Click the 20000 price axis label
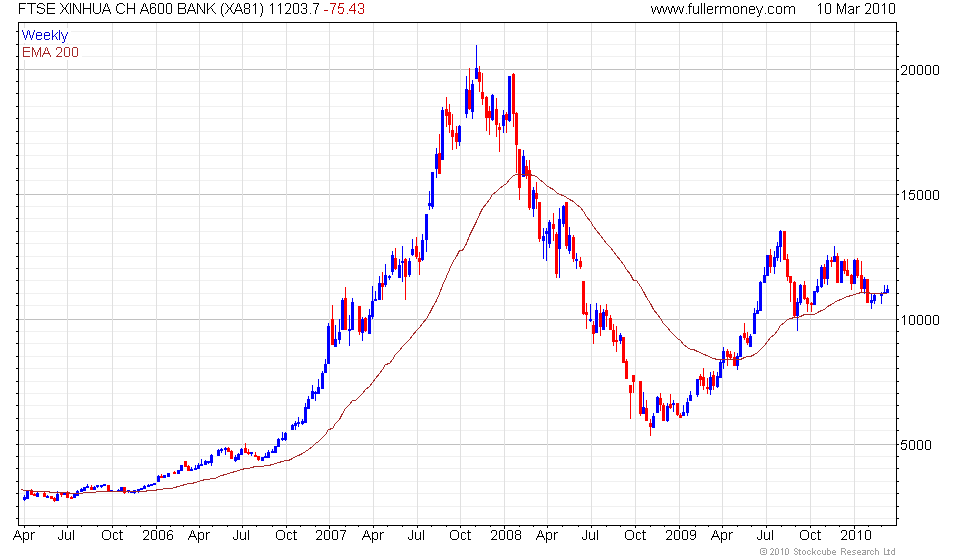The image size is (980, 560). pyautogui.click(x=919, y=70)
